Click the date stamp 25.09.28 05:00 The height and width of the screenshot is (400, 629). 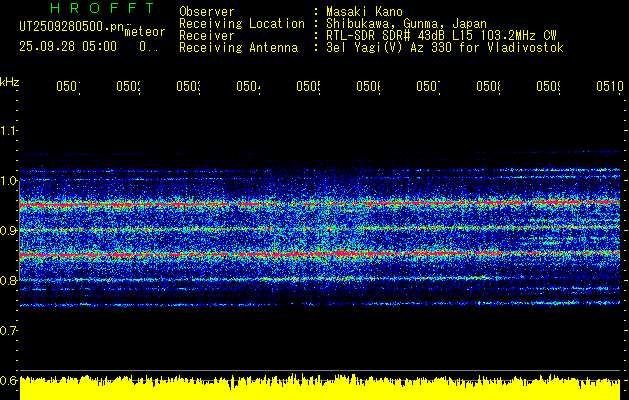click(68, 47)
